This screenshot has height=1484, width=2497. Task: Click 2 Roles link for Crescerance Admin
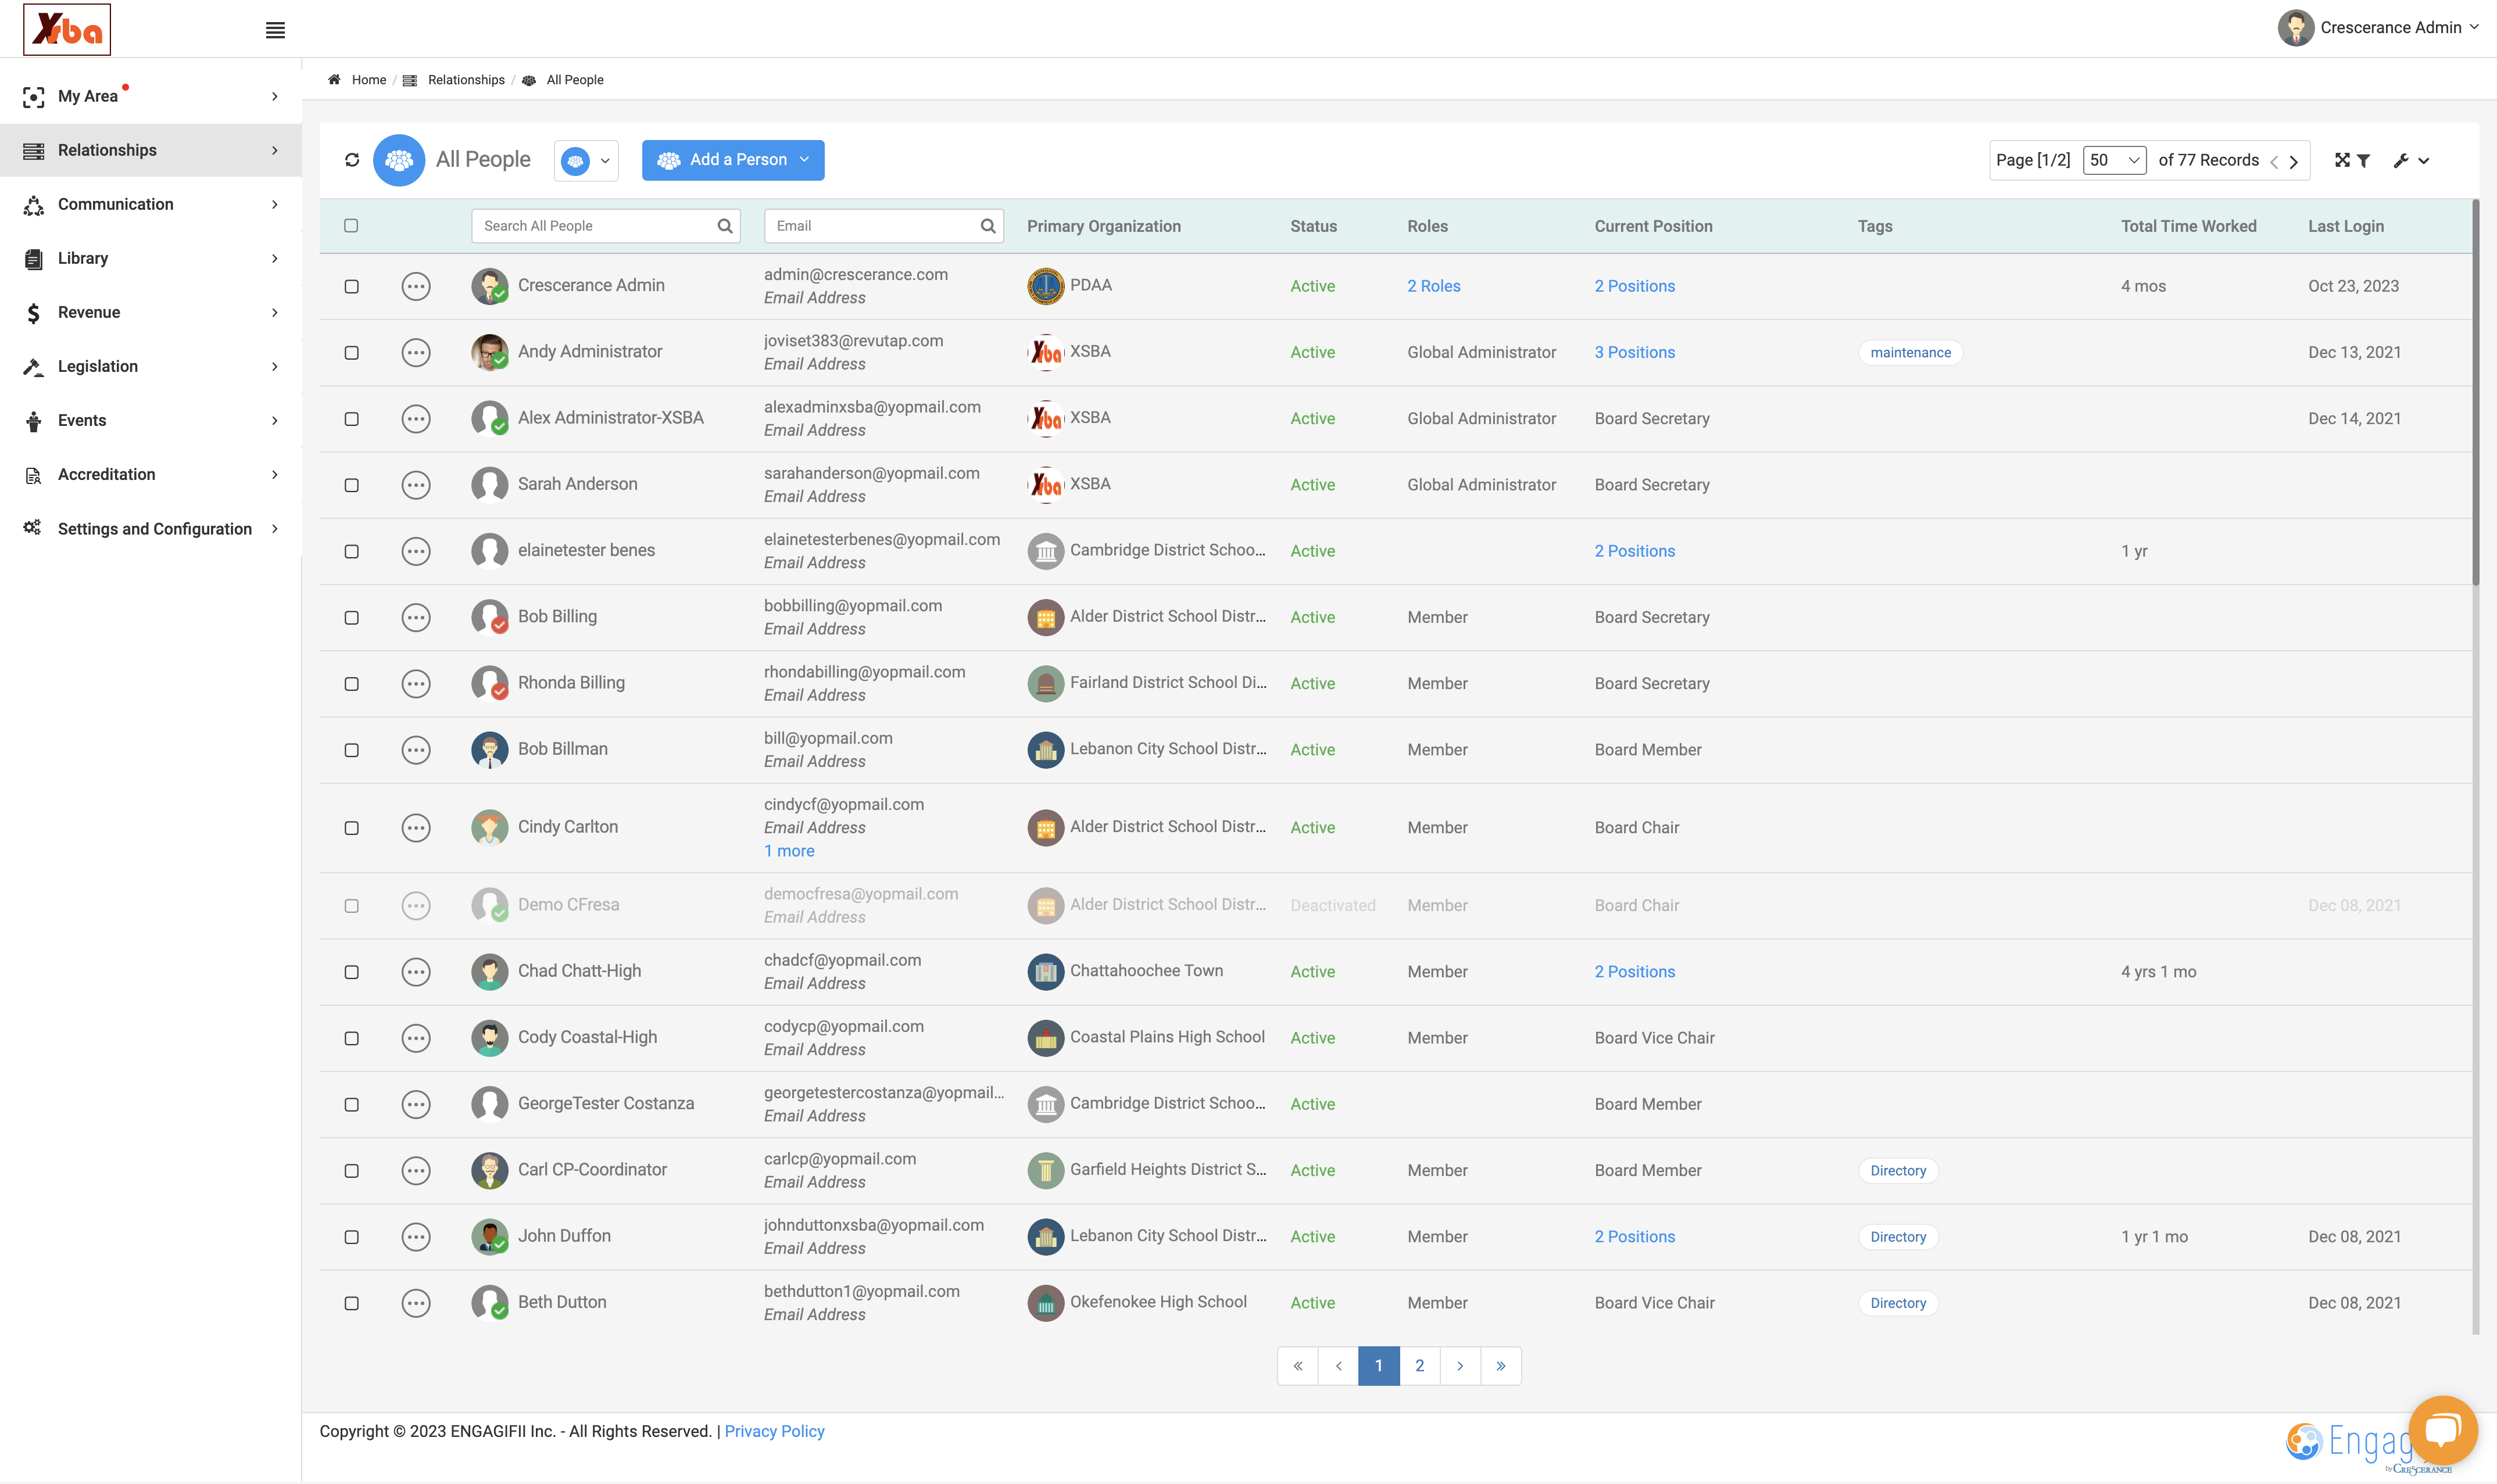click(1434, 287)
